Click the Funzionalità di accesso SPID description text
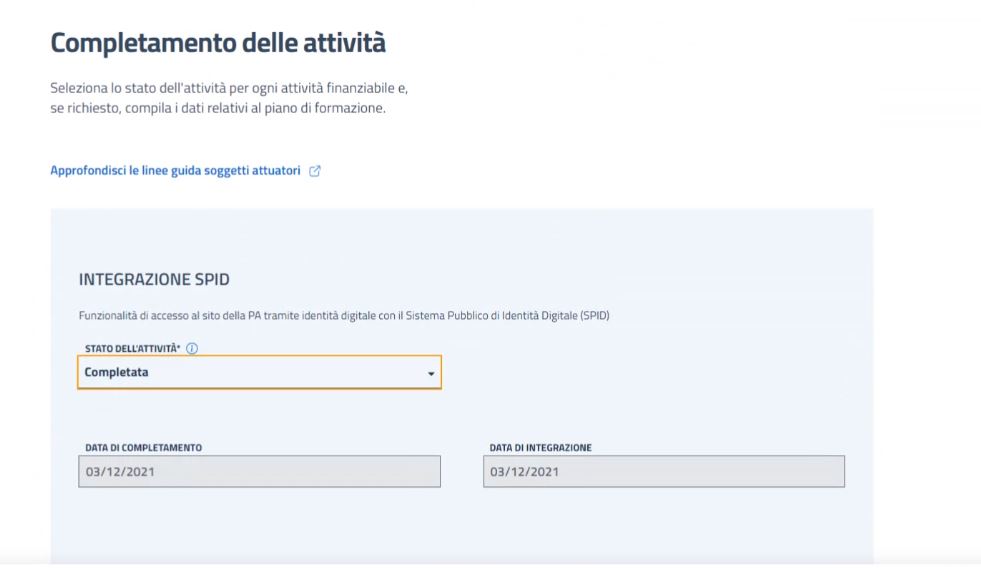 coord(344,315)
